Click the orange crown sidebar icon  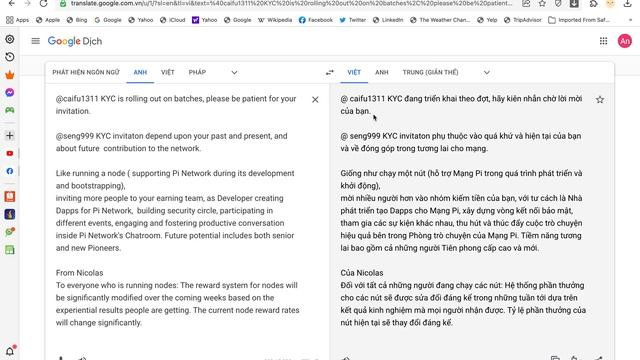(x=10, y=75)
